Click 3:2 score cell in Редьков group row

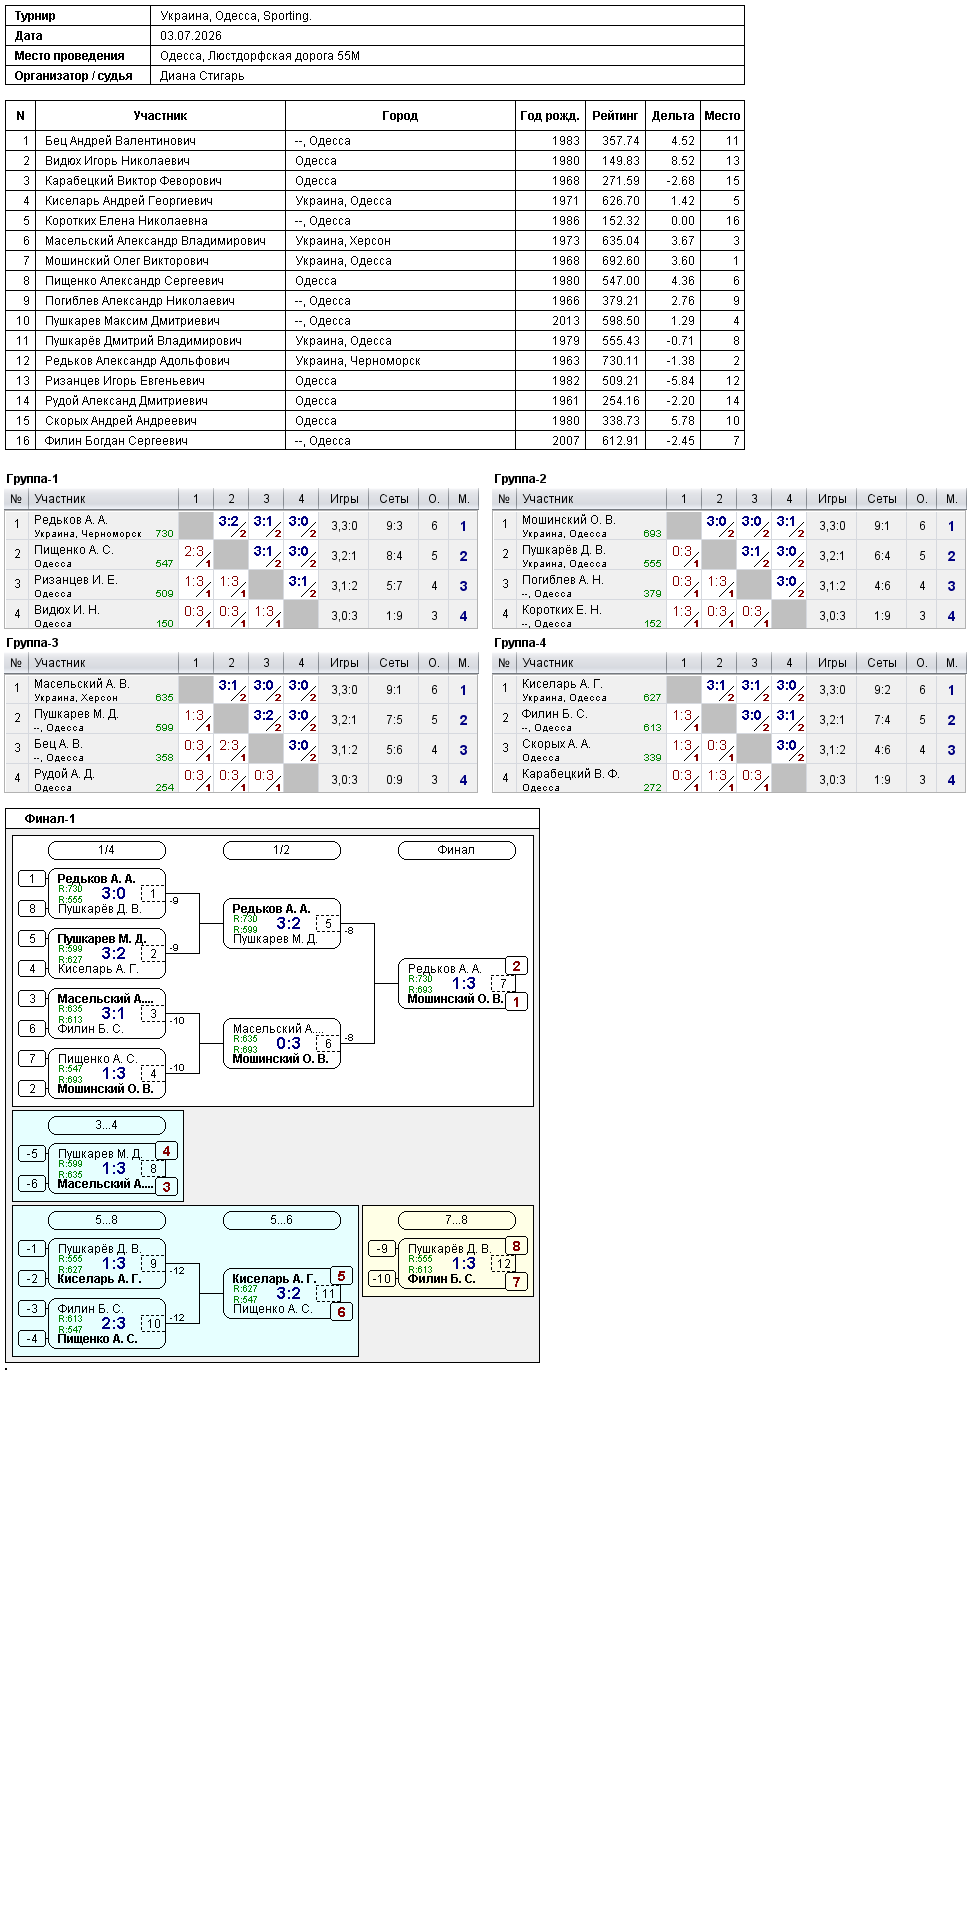pyautogui.click(x=231, y=525)
